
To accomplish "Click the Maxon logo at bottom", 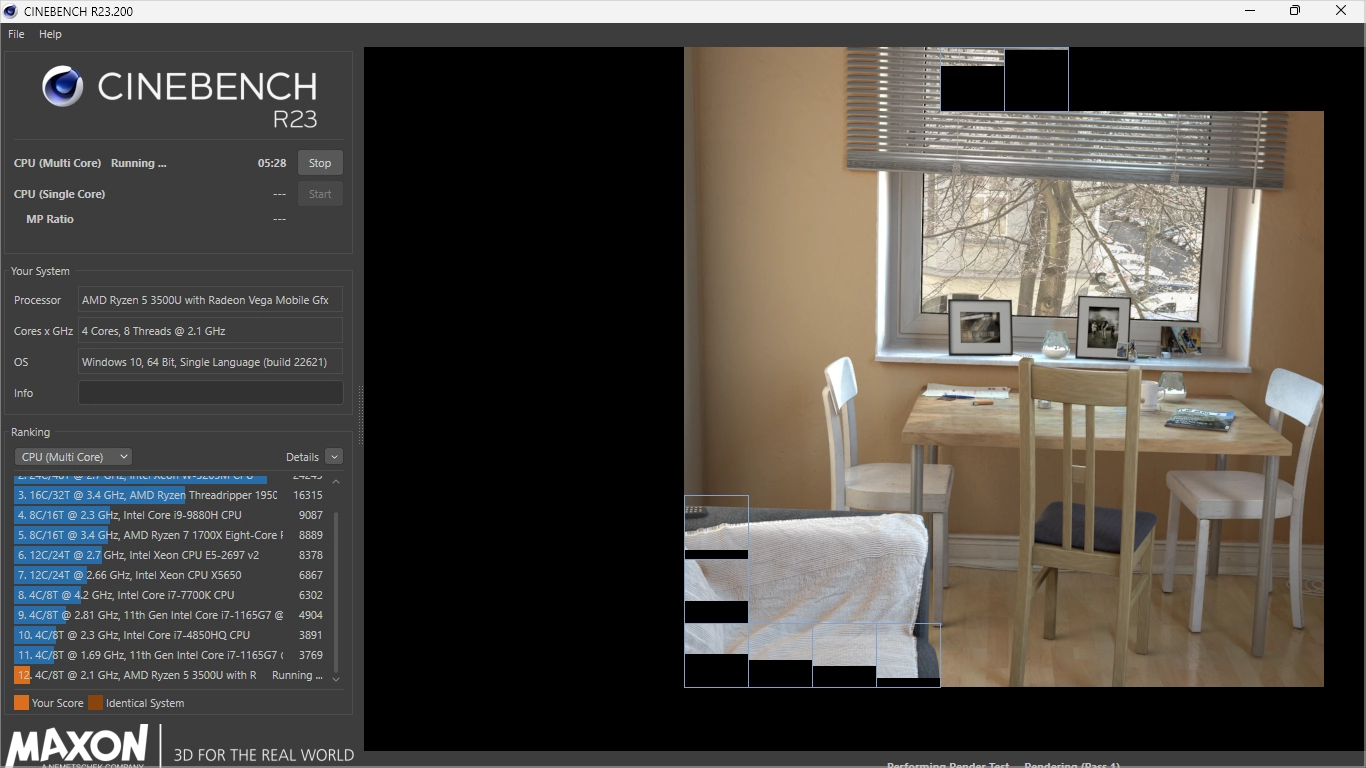I will point(78,747).
